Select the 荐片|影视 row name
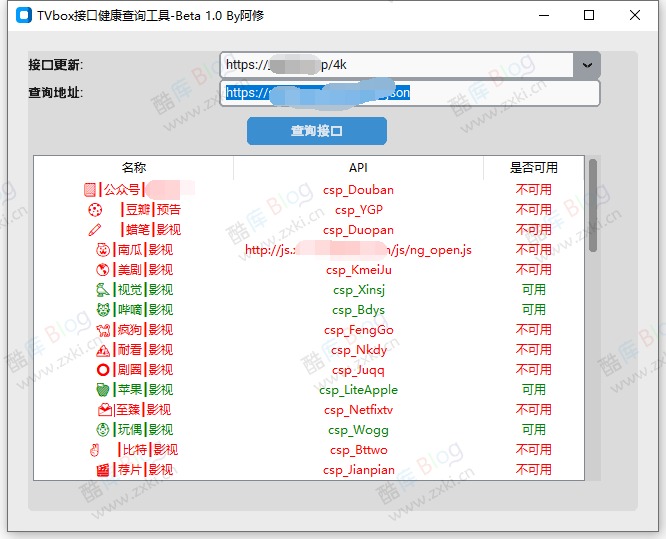The width and height of the screenshot is (666, 539). pyautogui.click(x=143, y=469)
